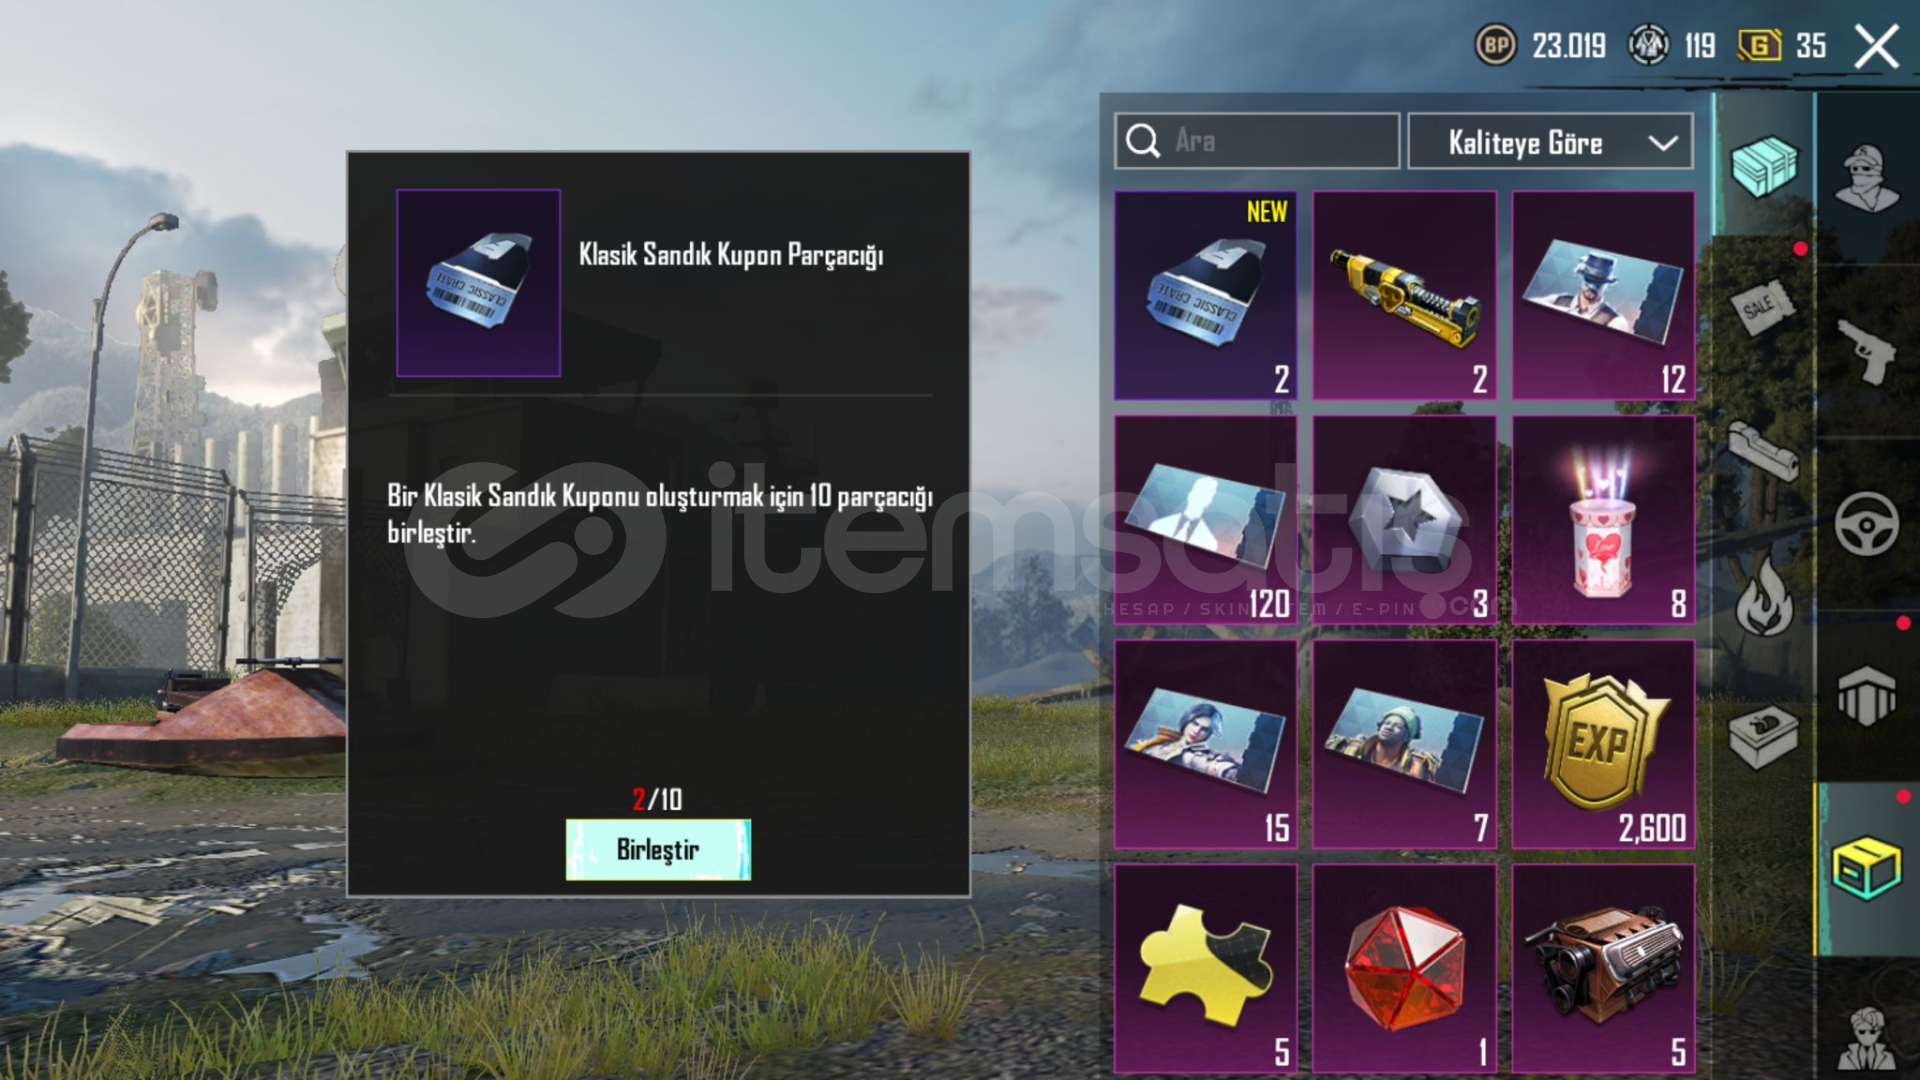
Task: Select the SALE coupon category icon
Action: (x=1764, y=306)
